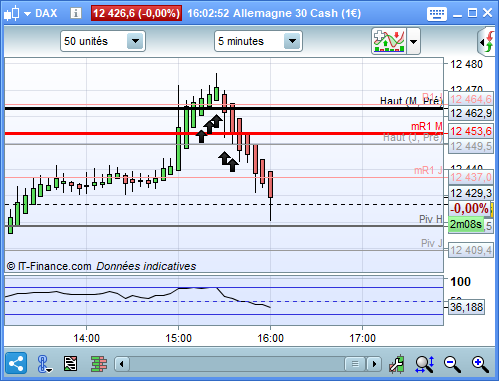Click the Piv J line label
499x381 pixels.
point(431,243)
